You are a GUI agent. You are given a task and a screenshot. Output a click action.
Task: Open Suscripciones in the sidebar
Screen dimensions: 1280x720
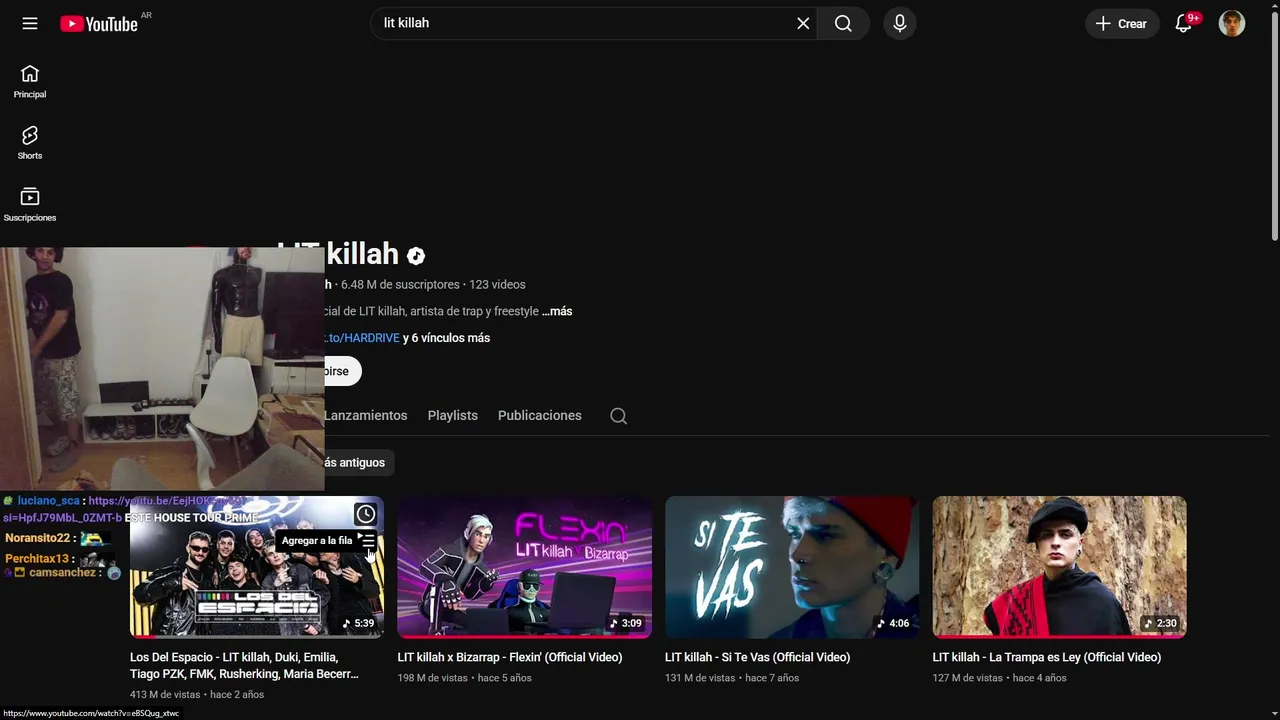pyautogui.click(x=30, y=205)
